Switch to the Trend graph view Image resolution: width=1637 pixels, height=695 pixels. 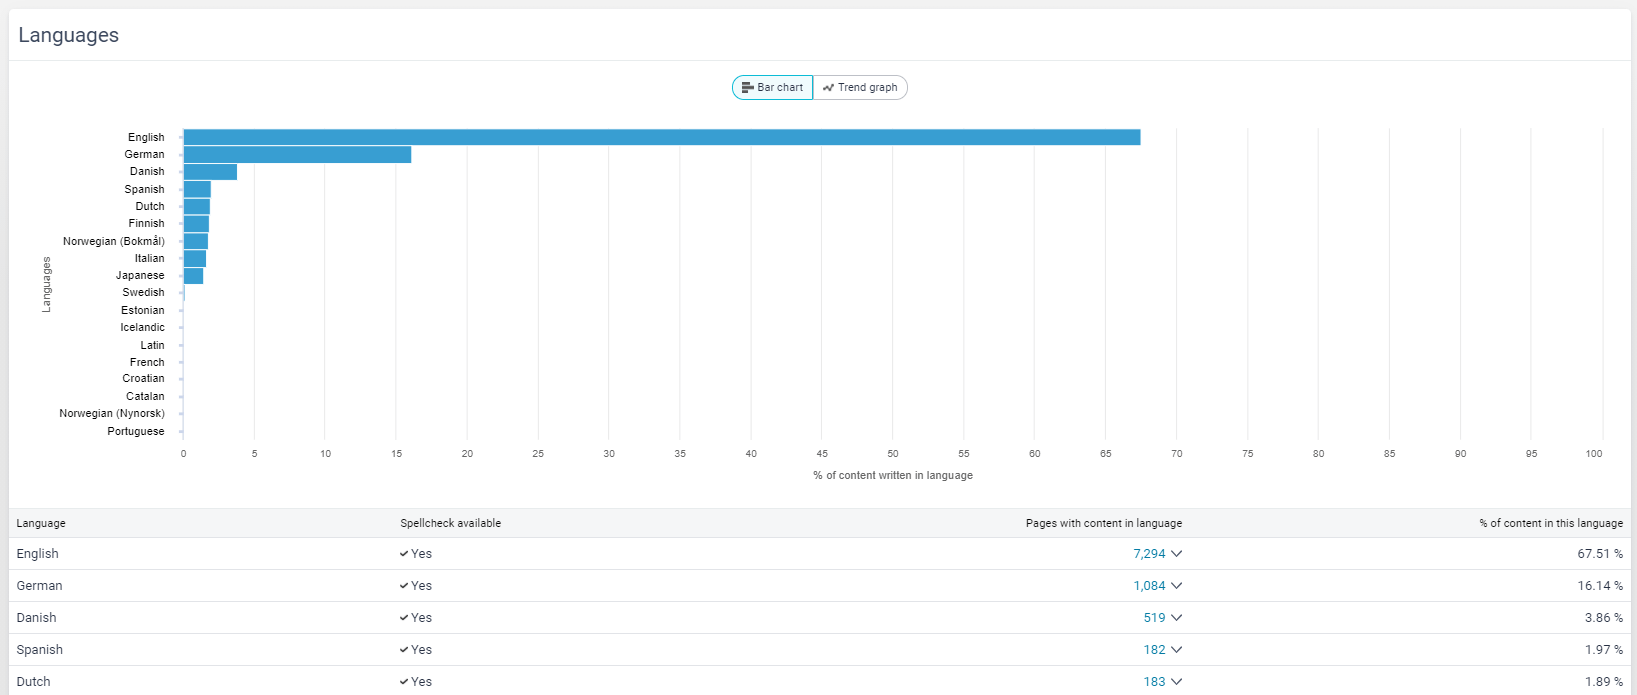860,88
